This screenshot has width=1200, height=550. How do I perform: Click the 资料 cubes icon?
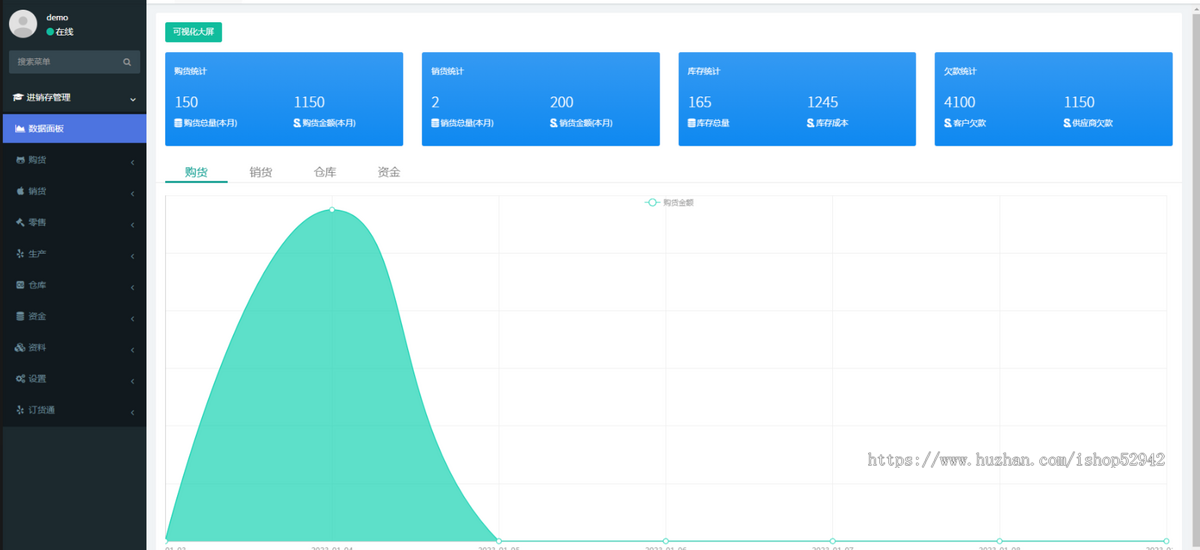(21, 348)
